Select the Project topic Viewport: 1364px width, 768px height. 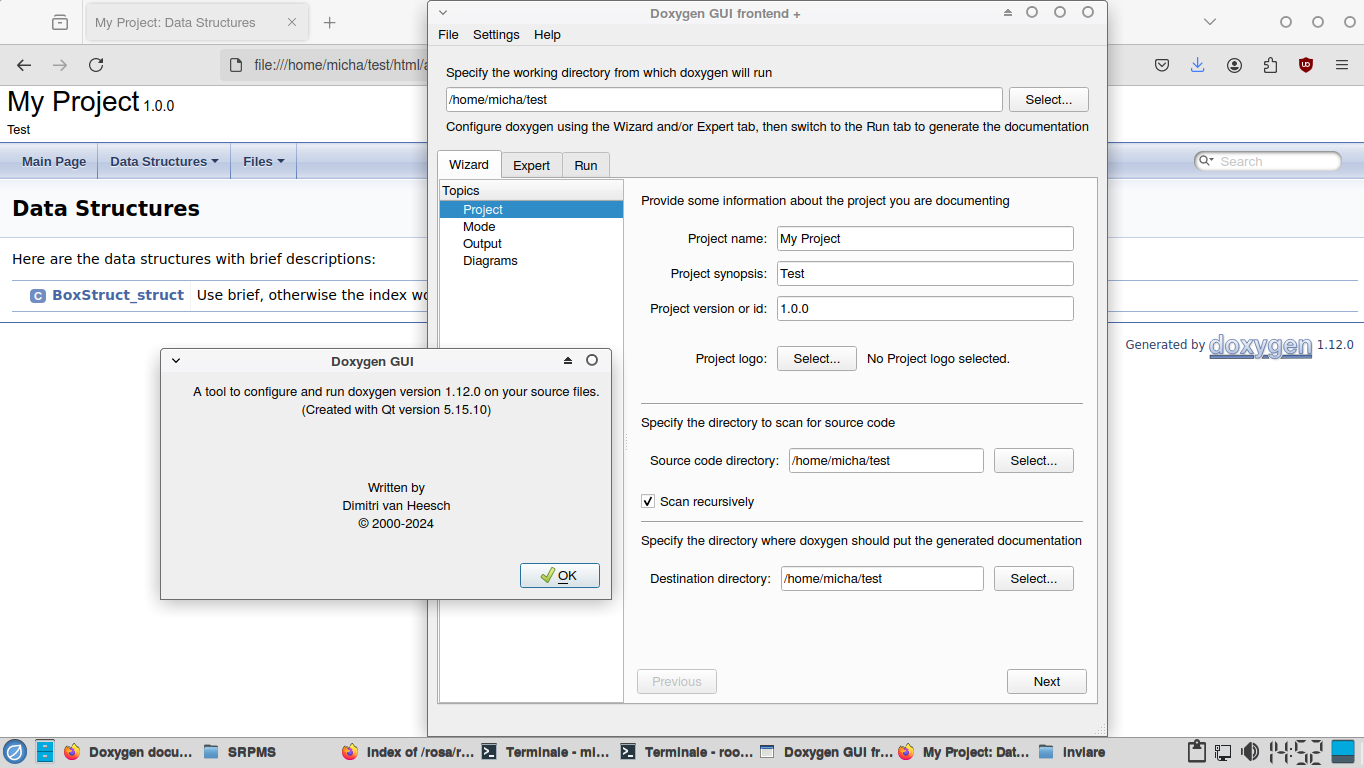click(x=531, y=210)
